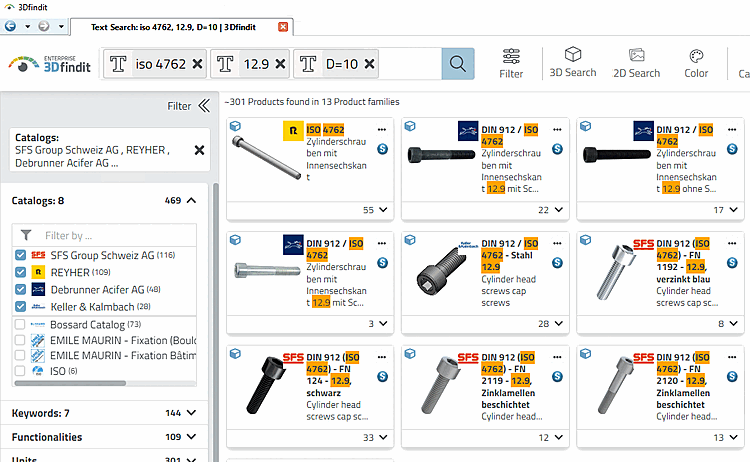750x462 pixels.
Task: Click 3D cube icon on FN 2119 card
Action: (410, 353)
